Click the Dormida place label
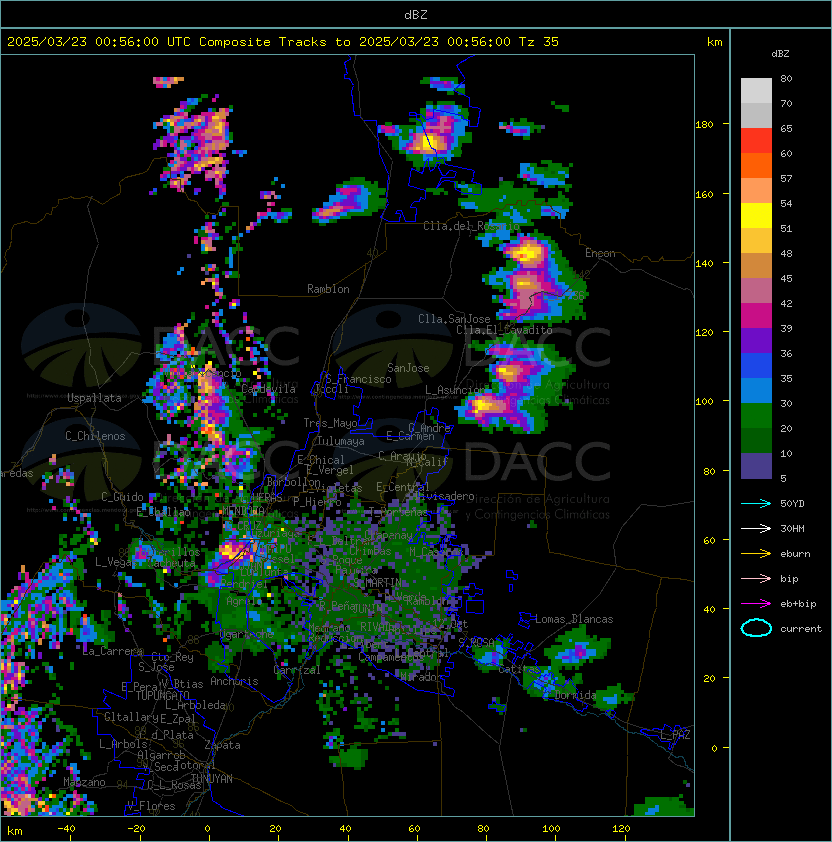 coord(575,695)
